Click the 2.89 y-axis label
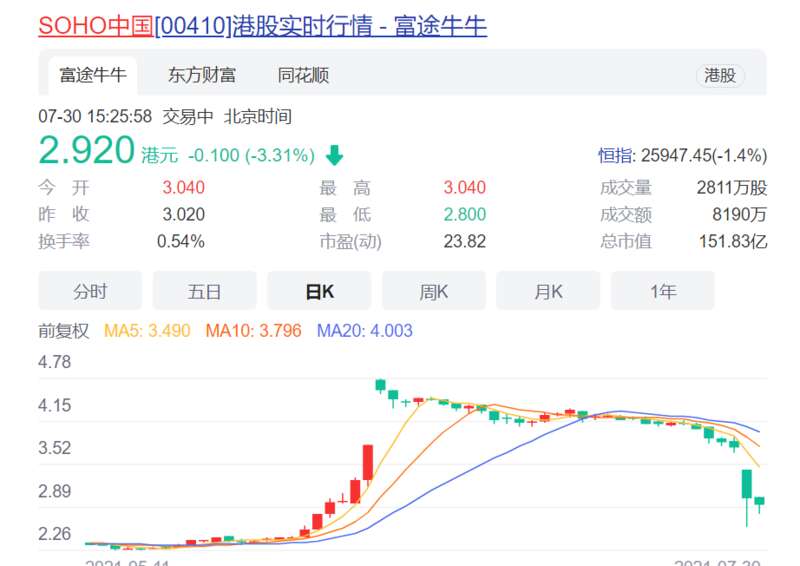Screen dimensions: 800x566 (54, 491)
